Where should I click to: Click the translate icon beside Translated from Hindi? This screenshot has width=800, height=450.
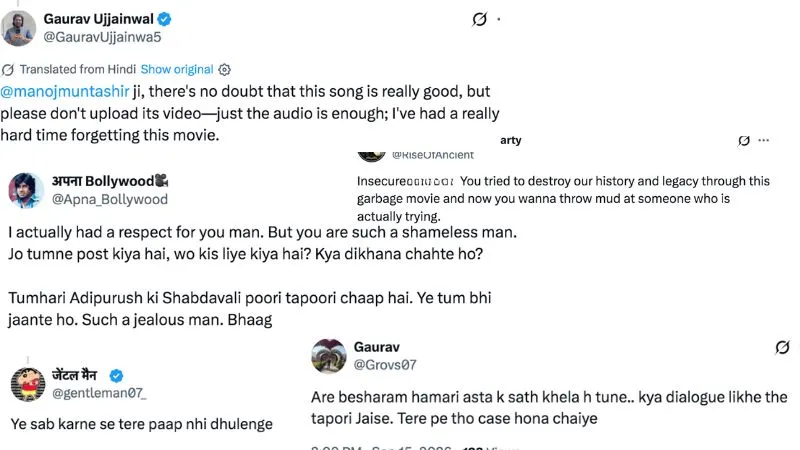coord(8,69)
